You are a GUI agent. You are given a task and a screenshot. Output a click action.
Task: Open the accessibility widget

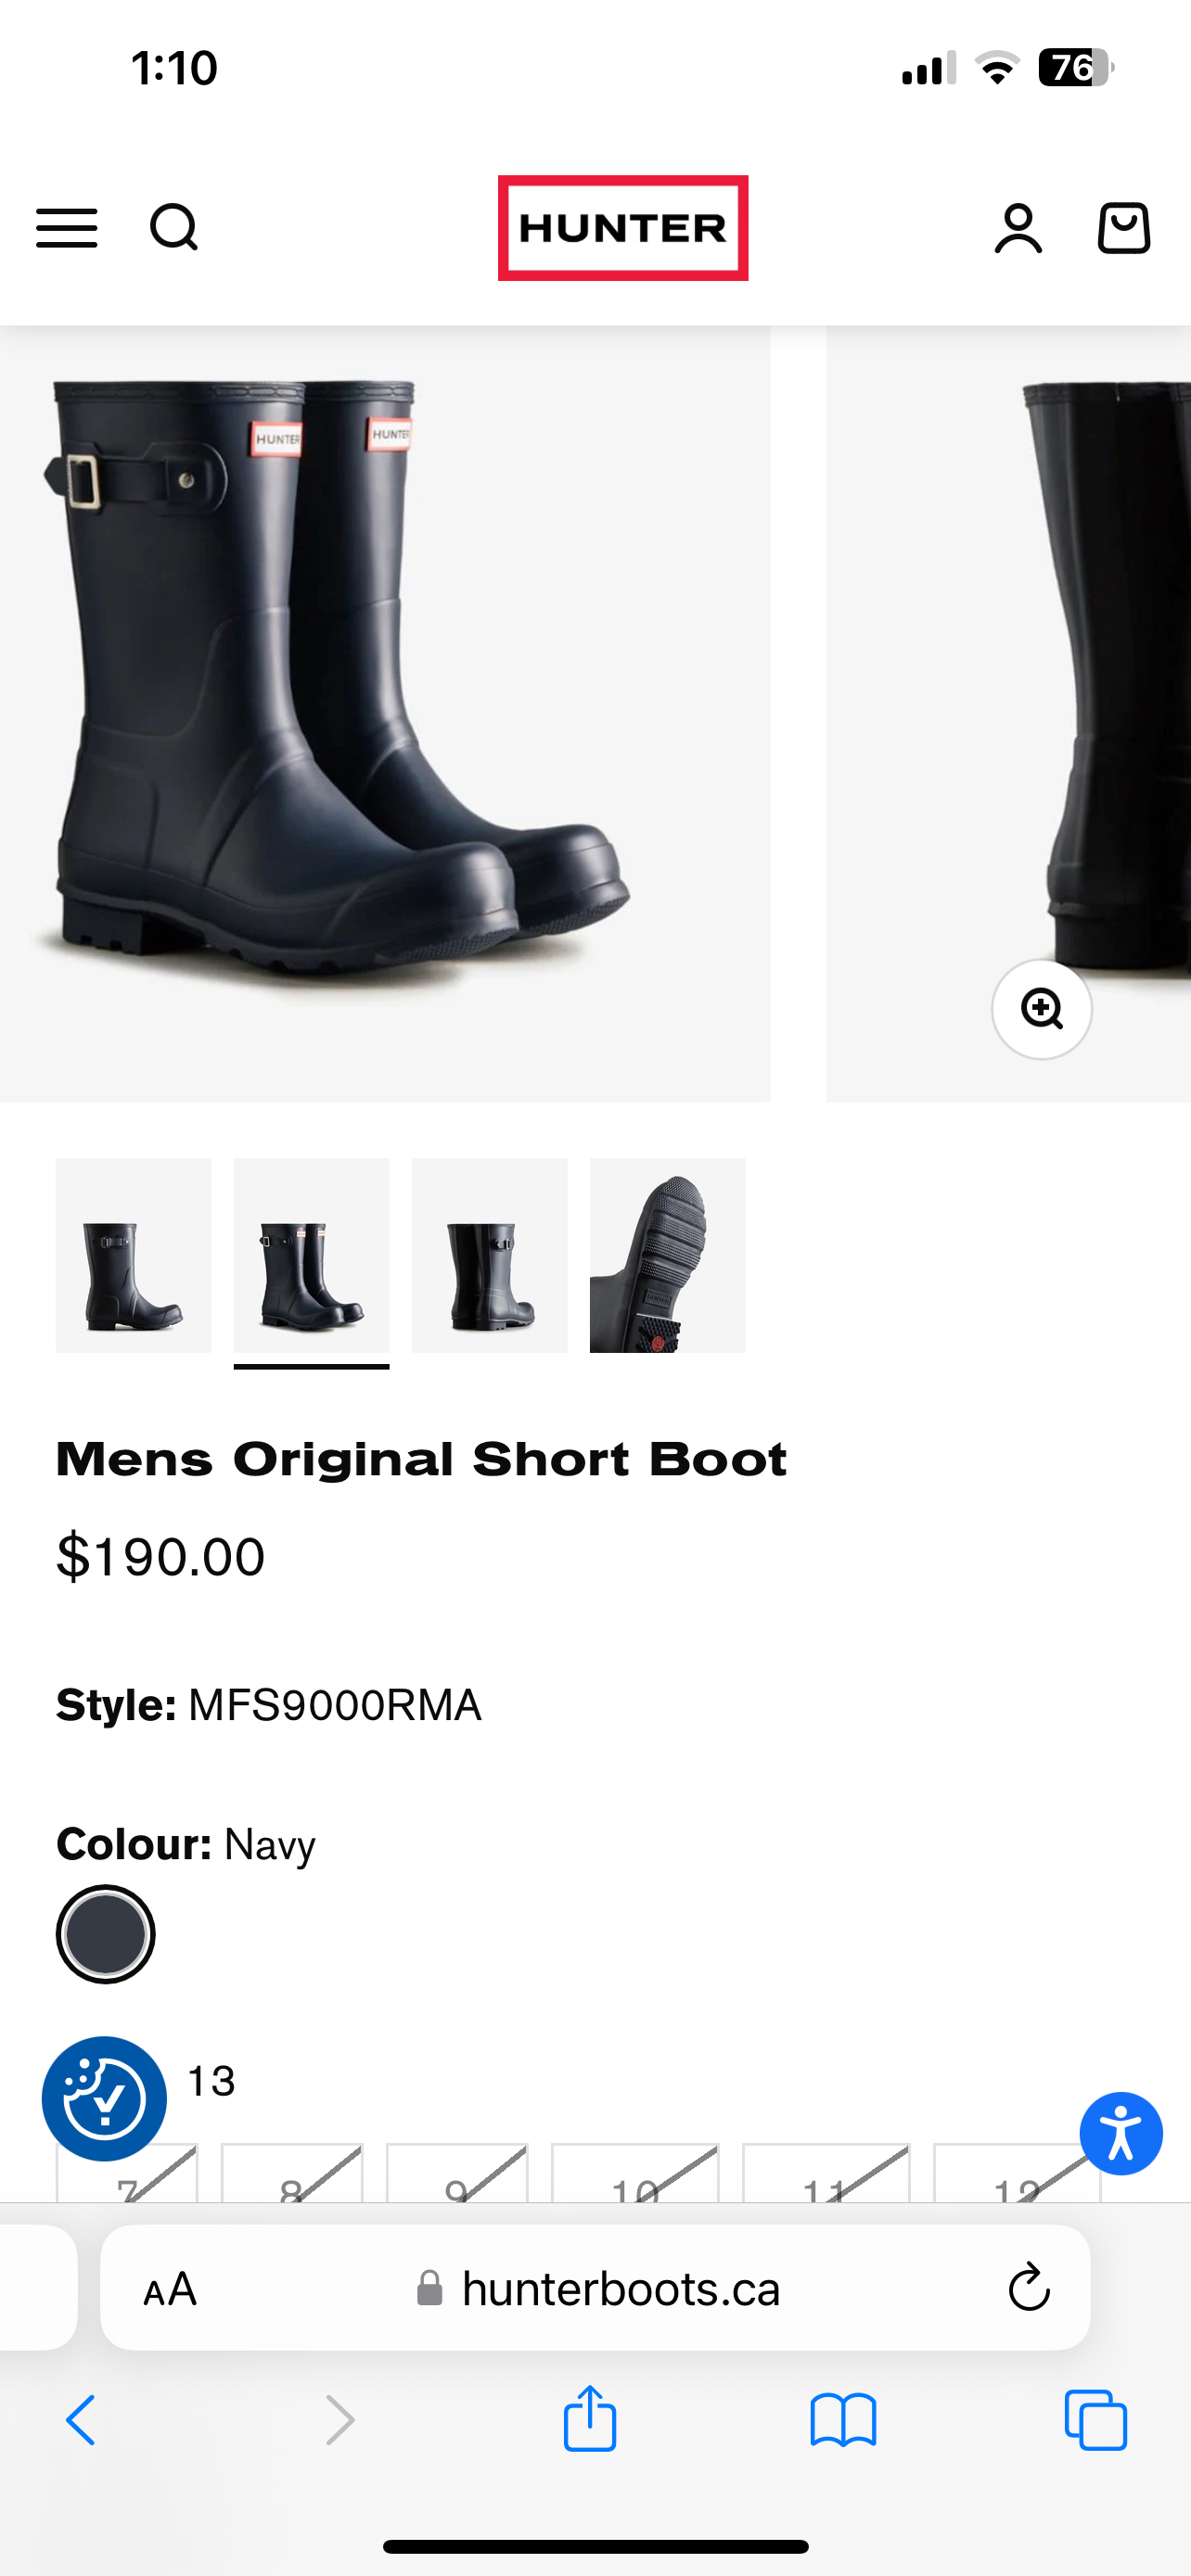point(1121,2133)
